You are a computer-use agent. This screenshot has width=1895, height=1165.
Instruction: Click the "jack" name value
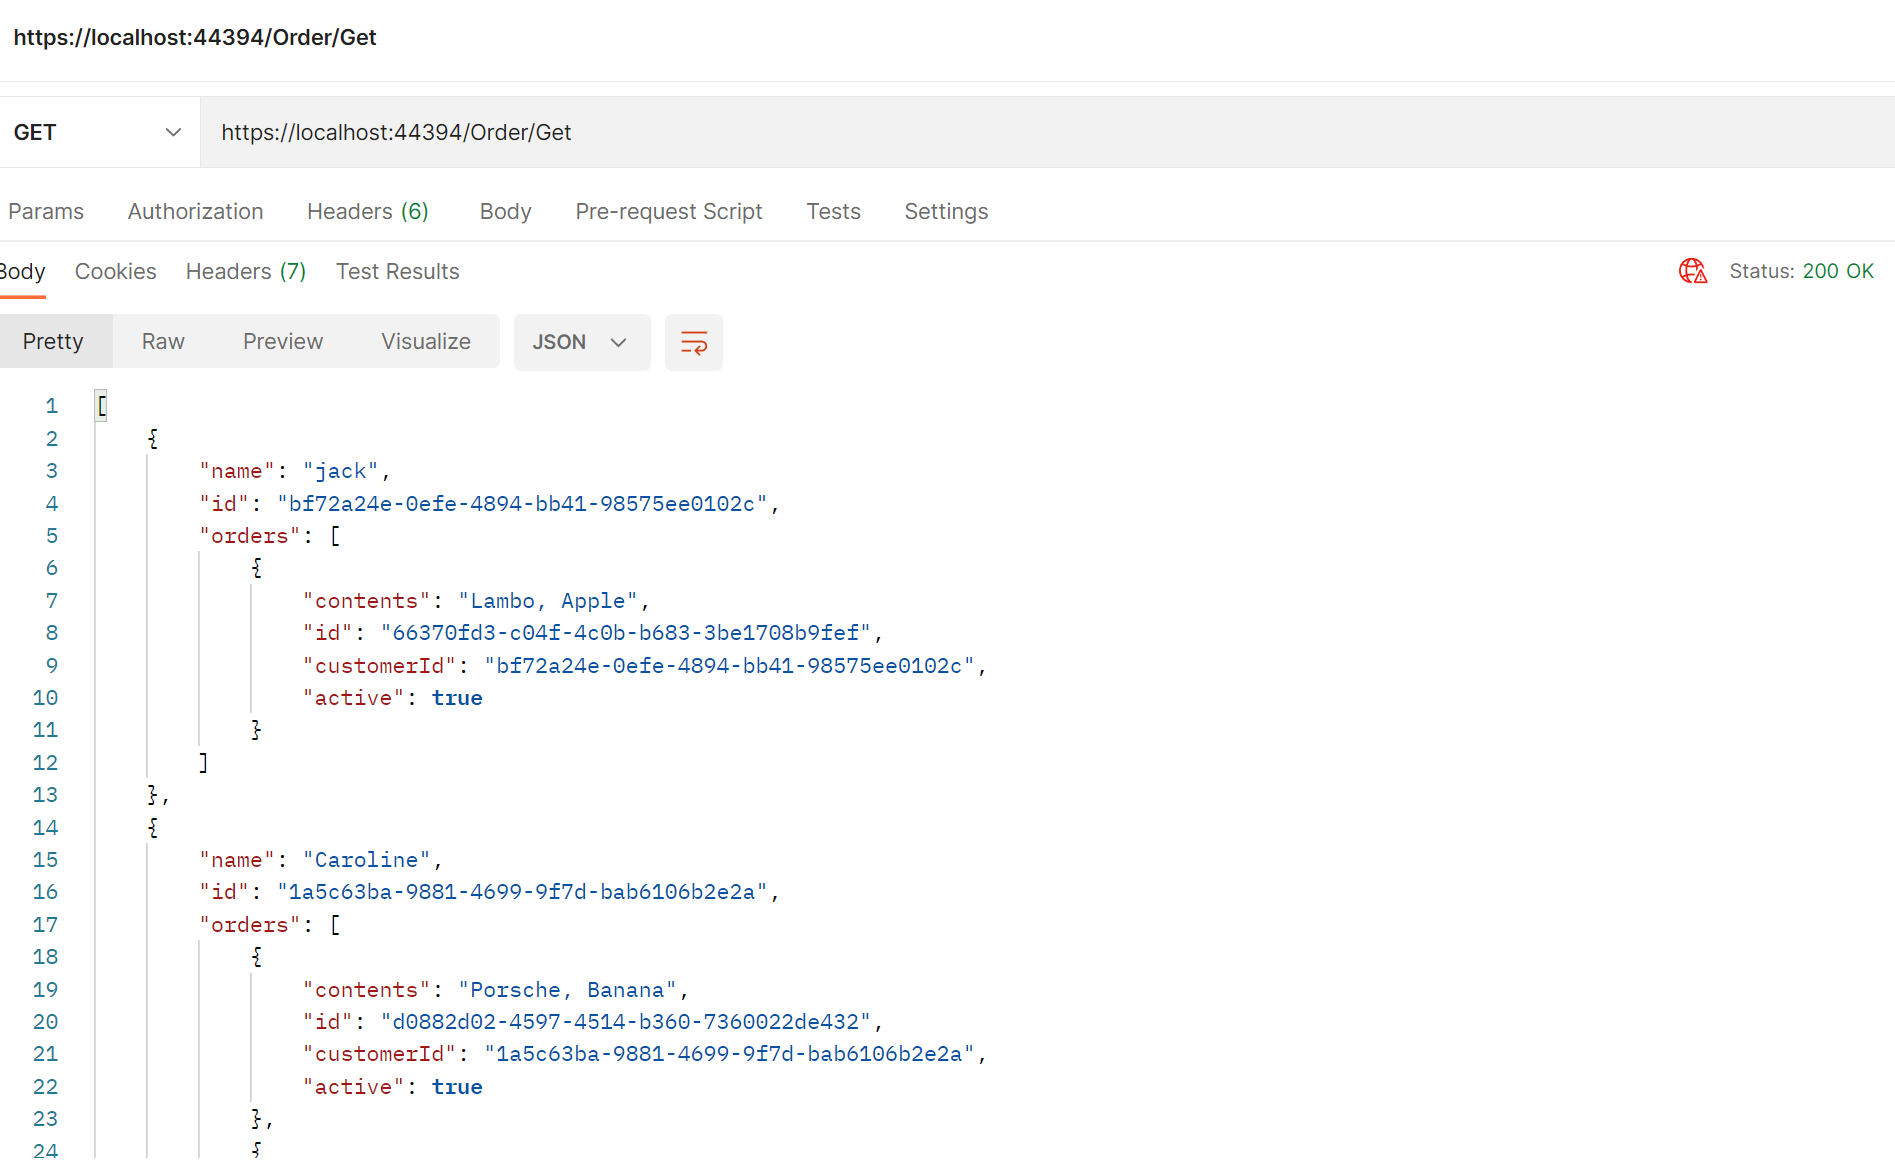[340, 471]
